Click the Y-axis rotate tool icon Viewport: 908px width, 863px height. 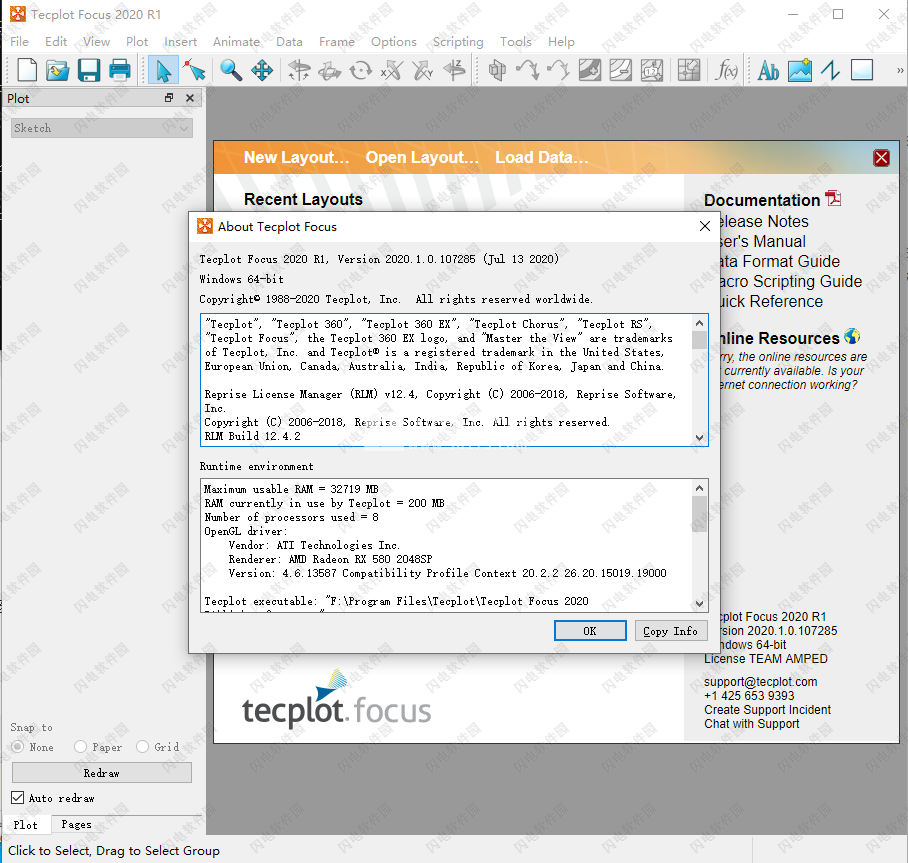click(423, 71)
